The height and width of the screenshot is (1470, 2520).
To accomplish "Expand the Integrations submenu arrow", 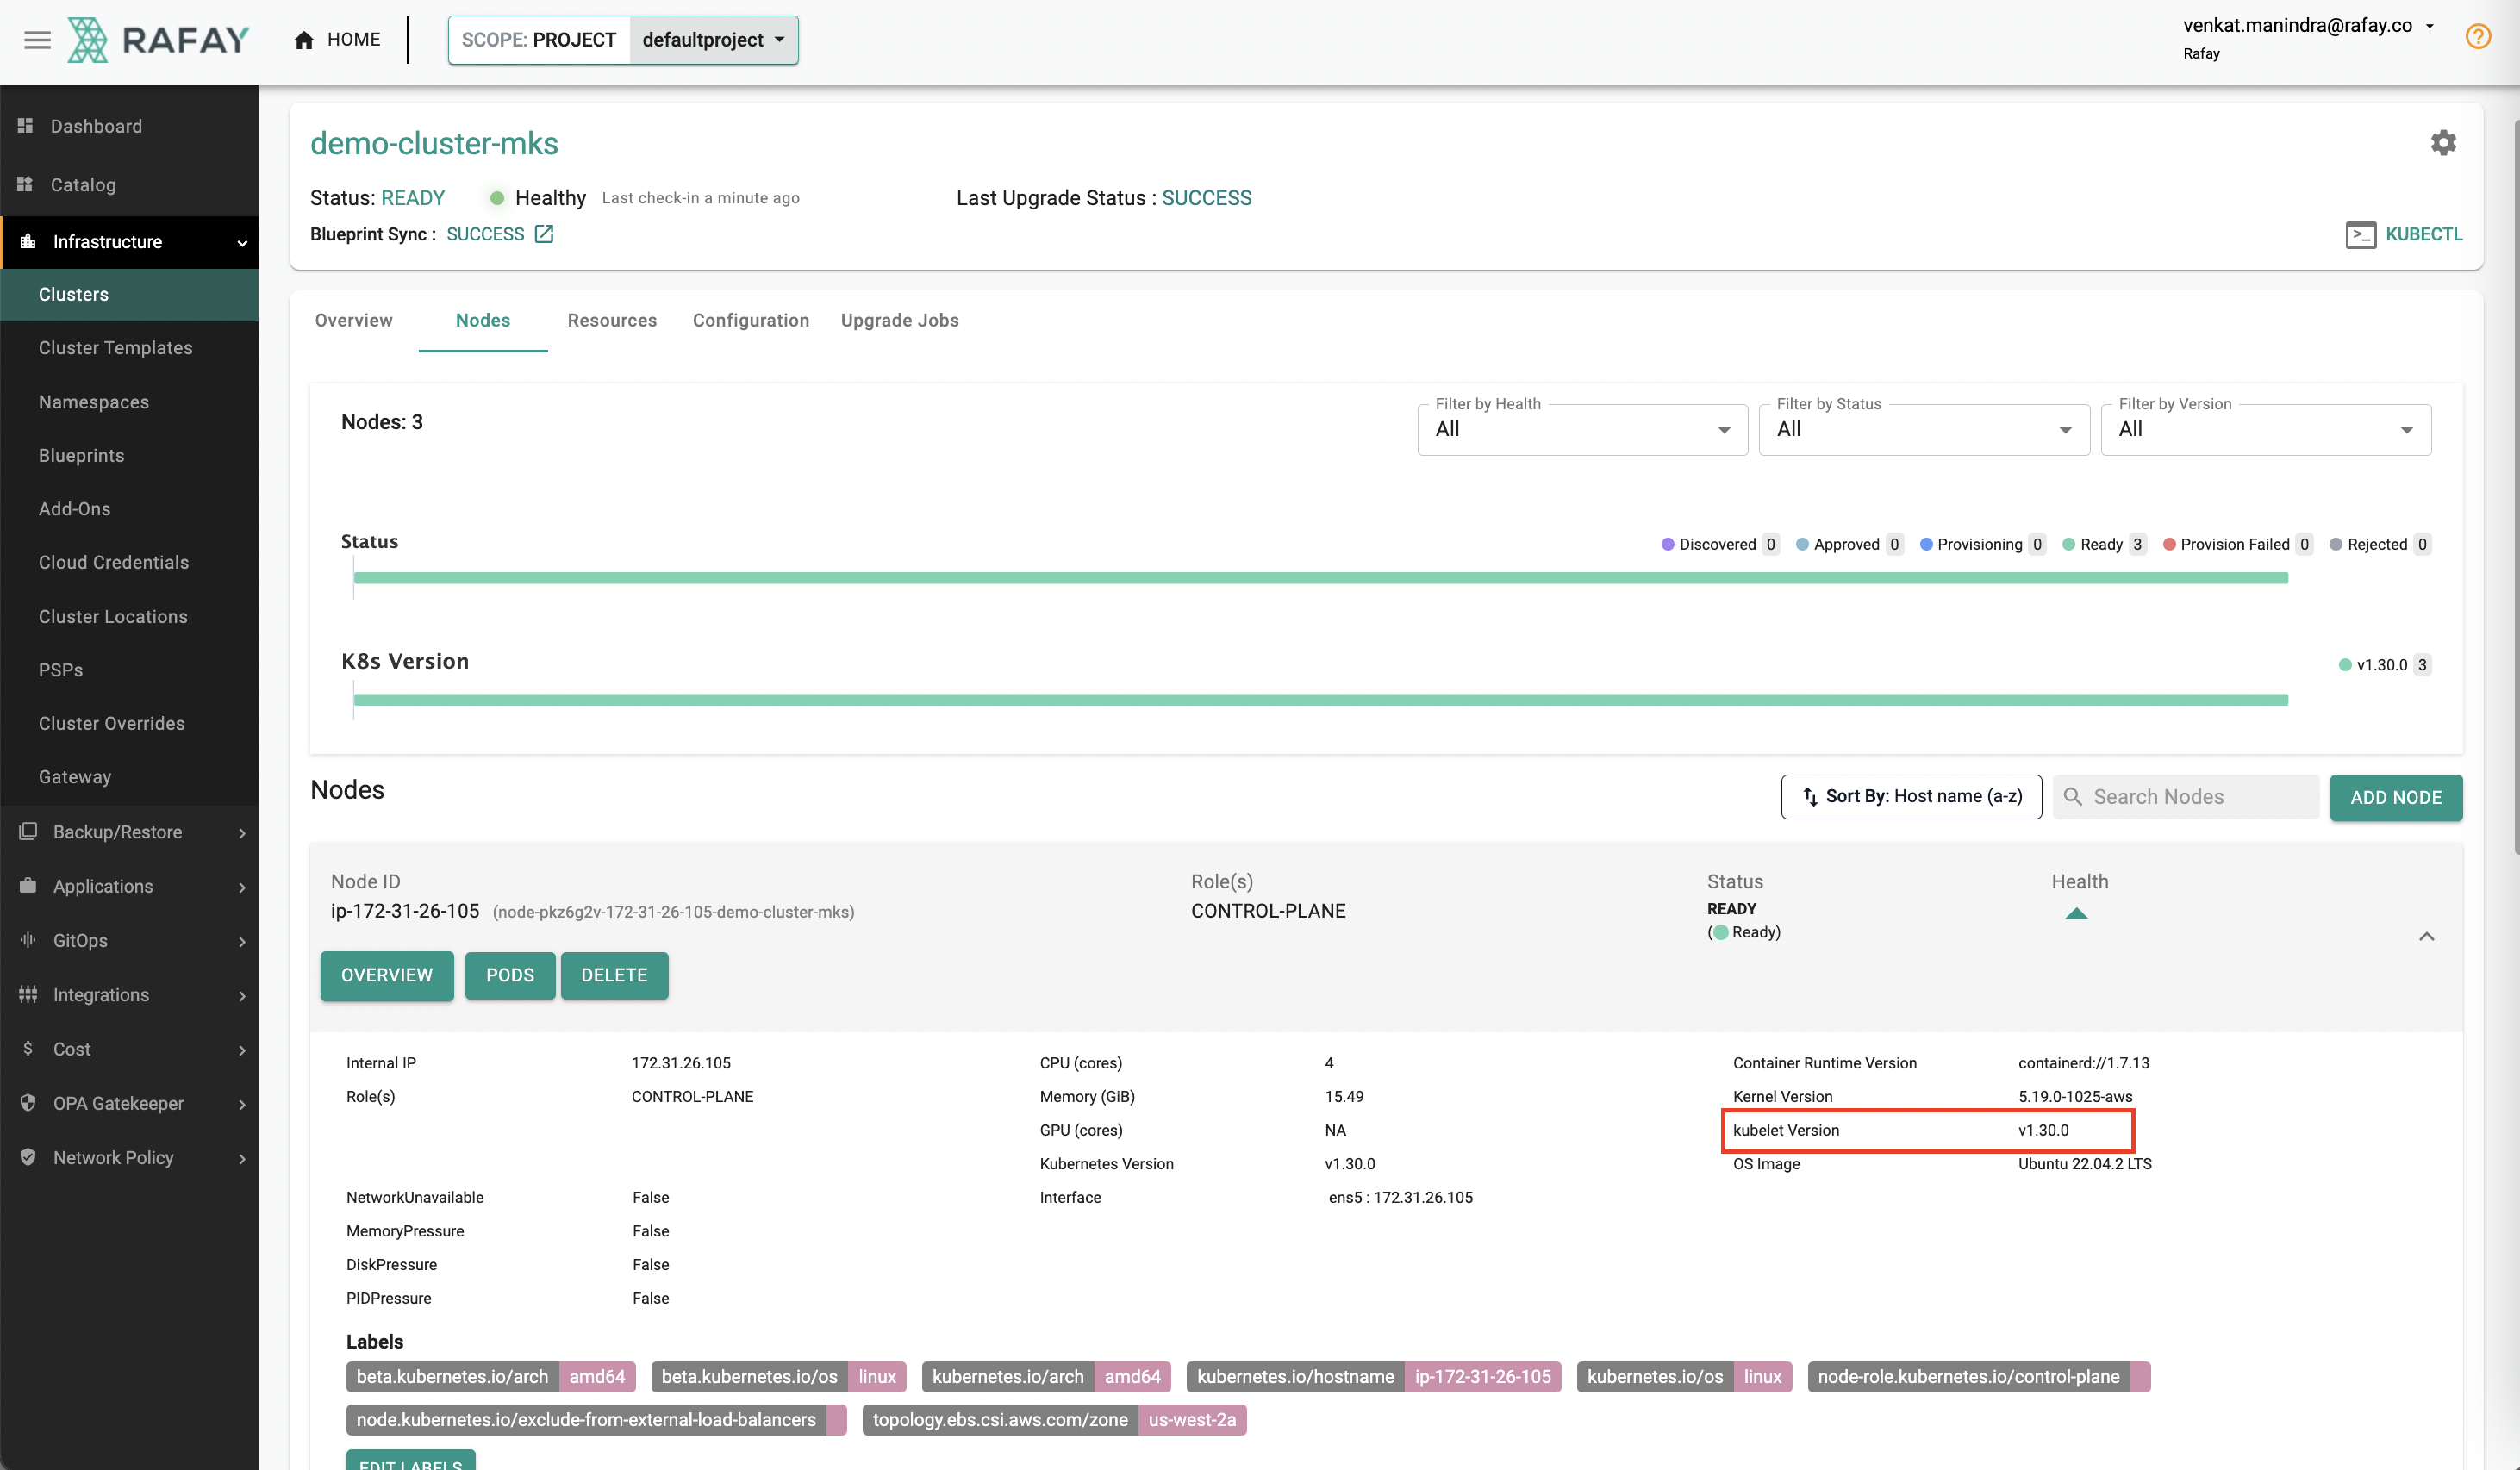I will point(241,996).
